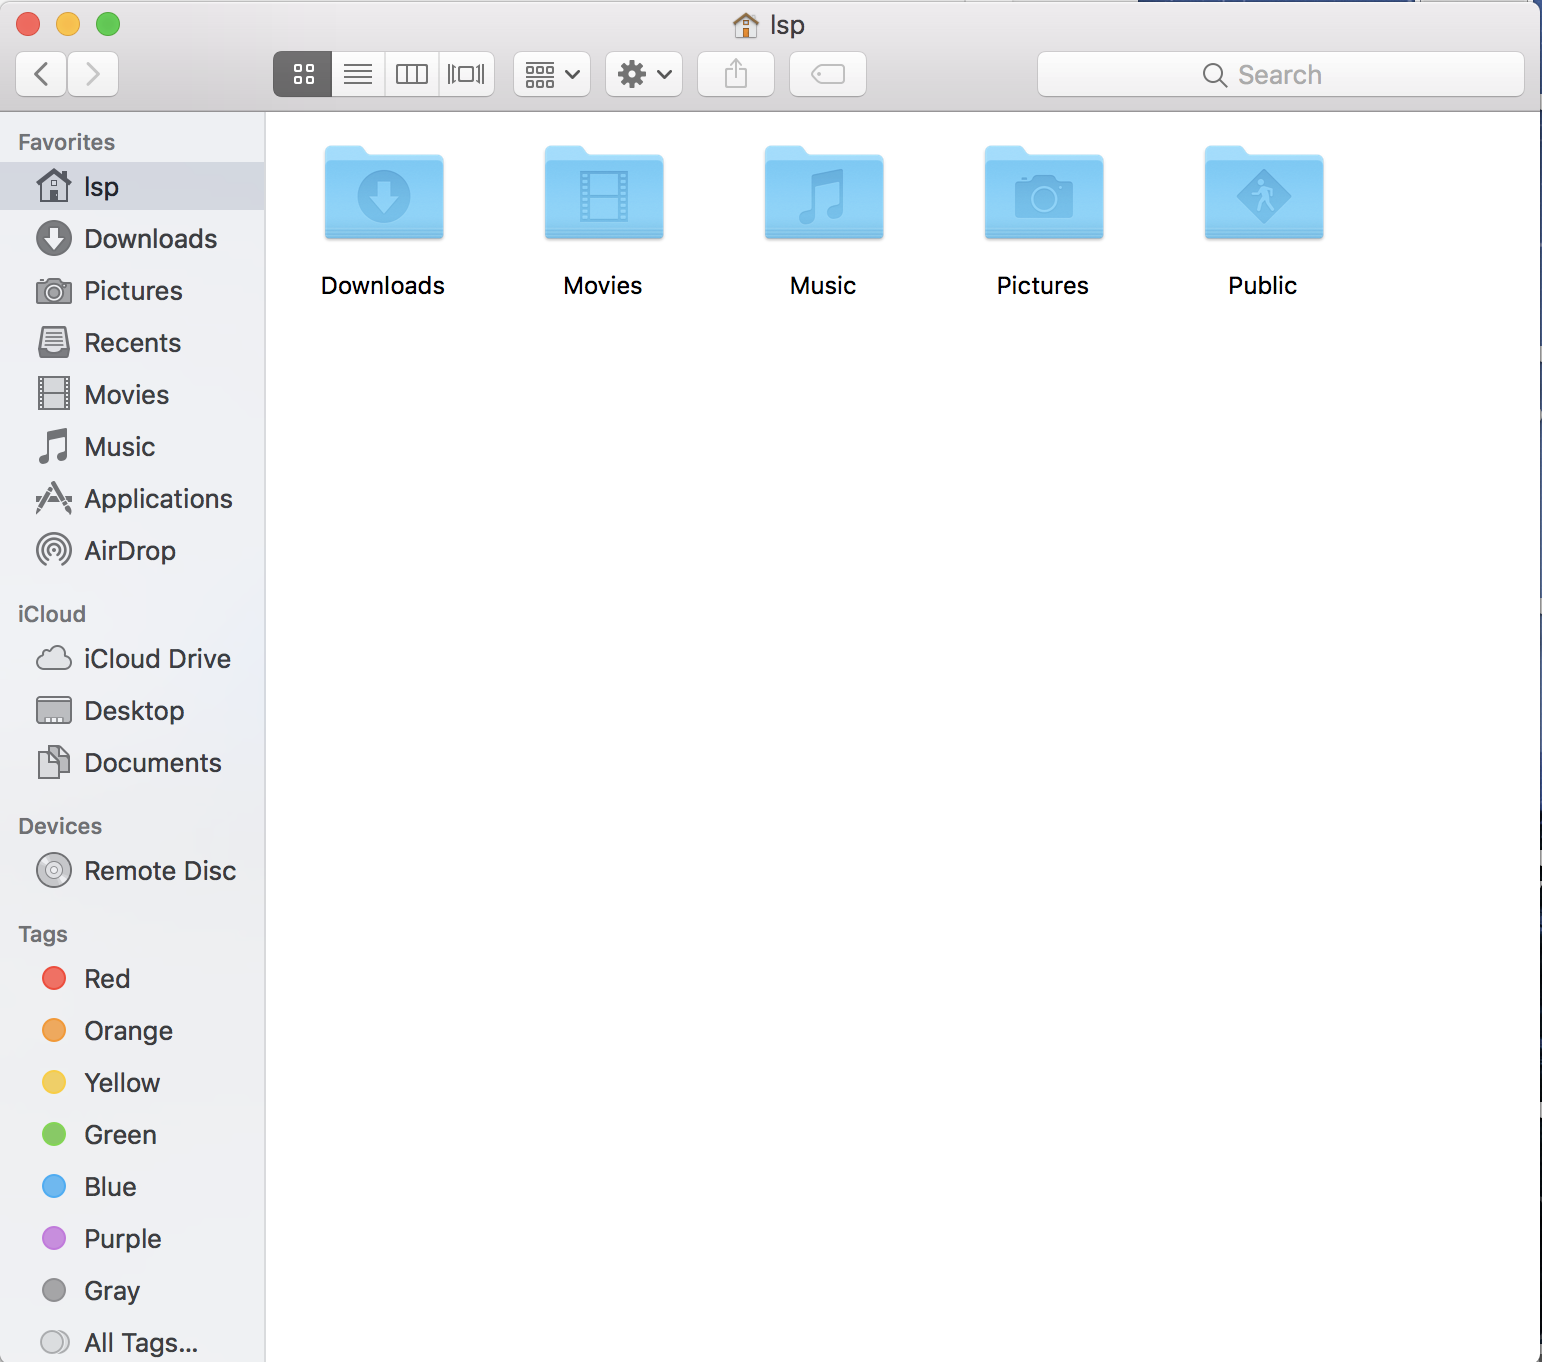Open AirDrop in the sidebar
This screenshot has height=1362, width=1542.
[132, 550]
